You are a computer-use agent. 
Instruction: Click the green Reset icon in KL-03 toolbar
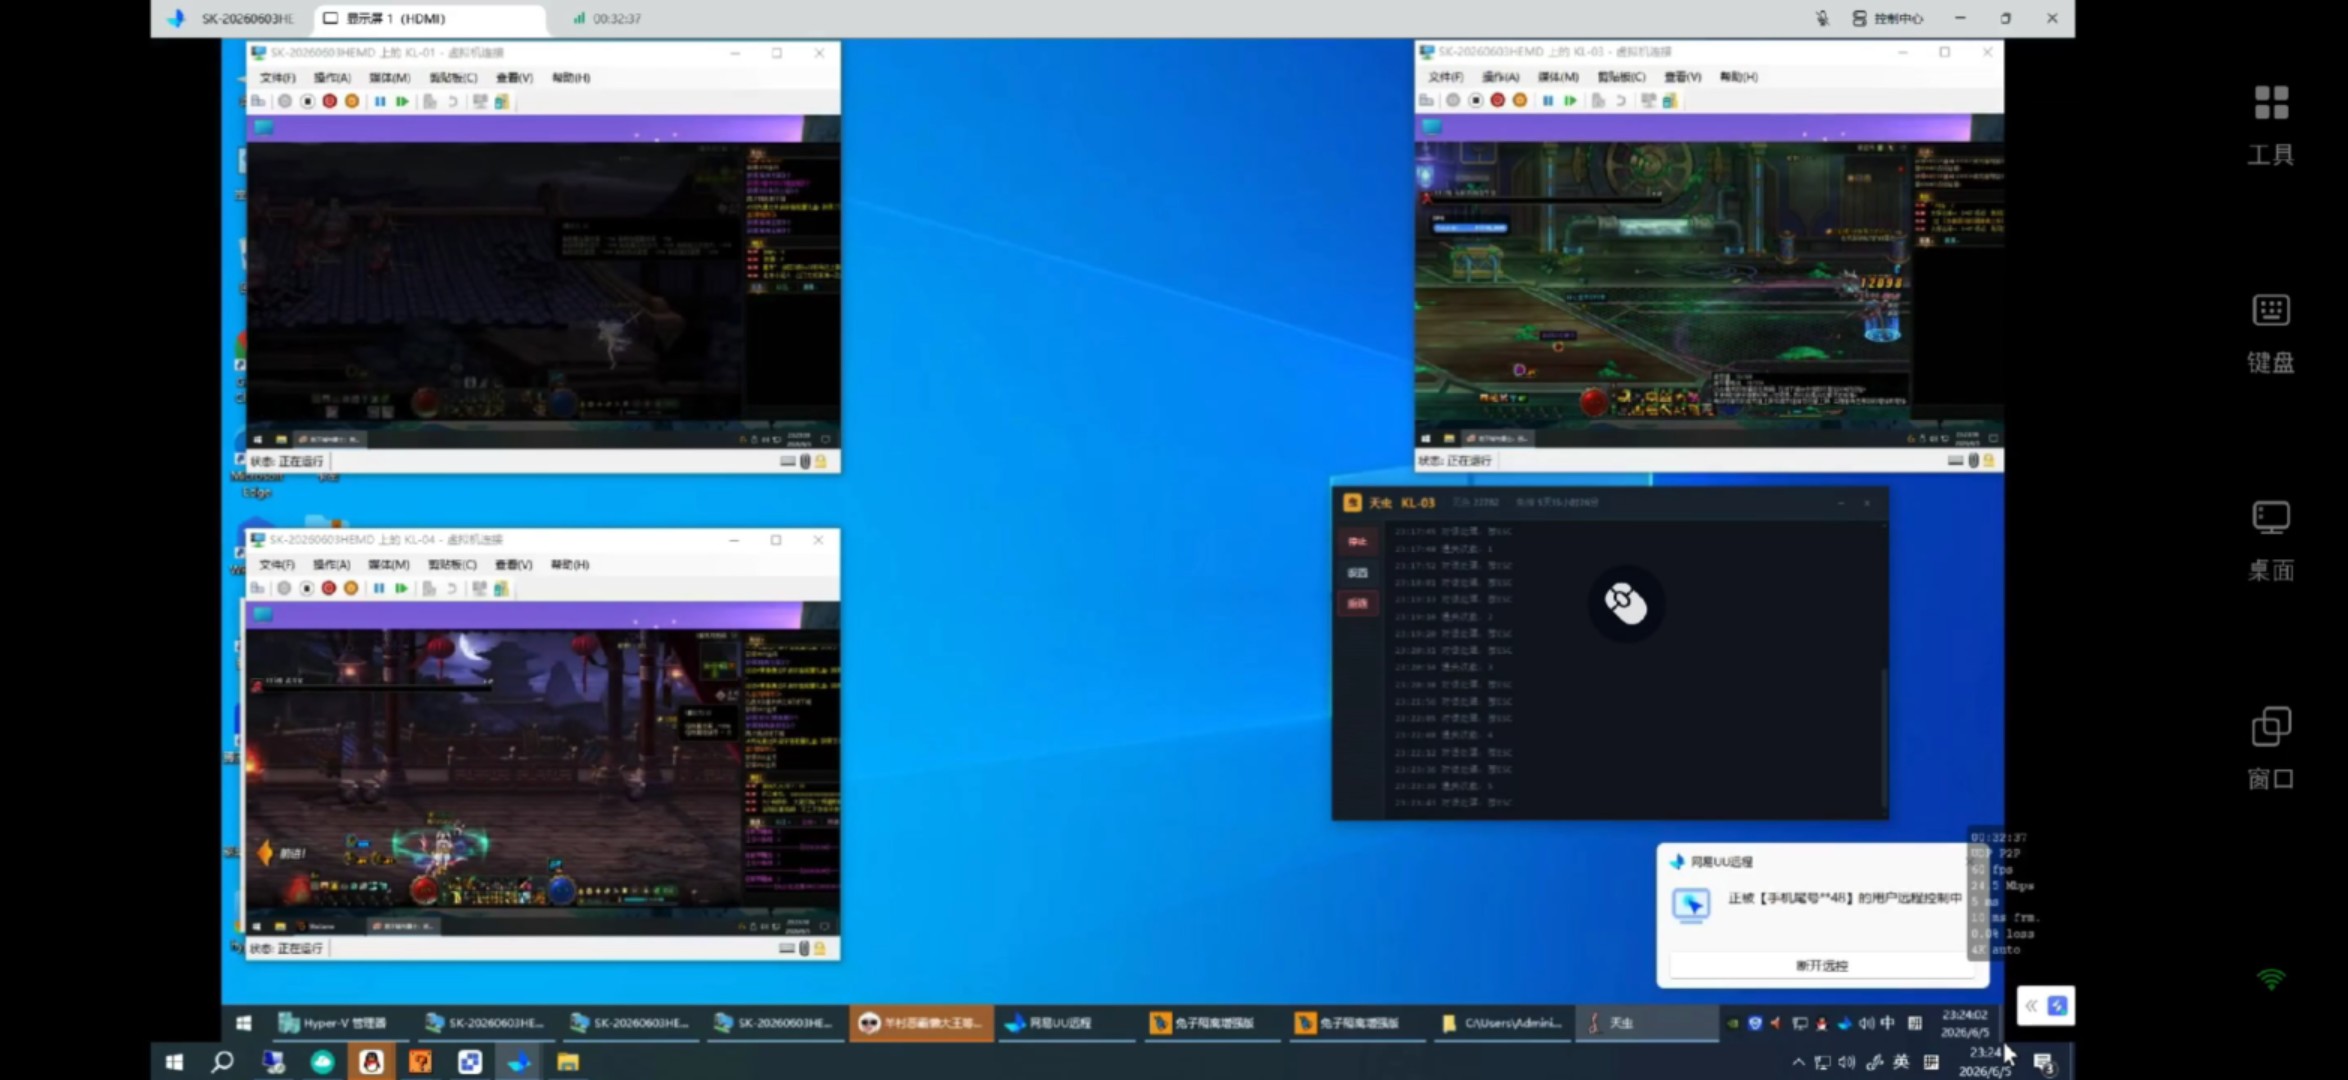[x=1570, y=100]
